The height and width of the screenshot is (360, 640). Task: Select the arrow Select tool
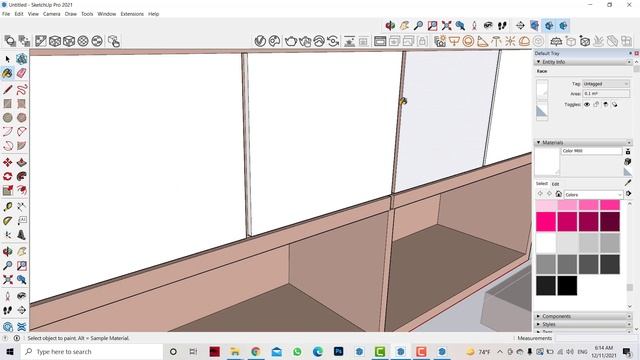(x=7, y=60)
